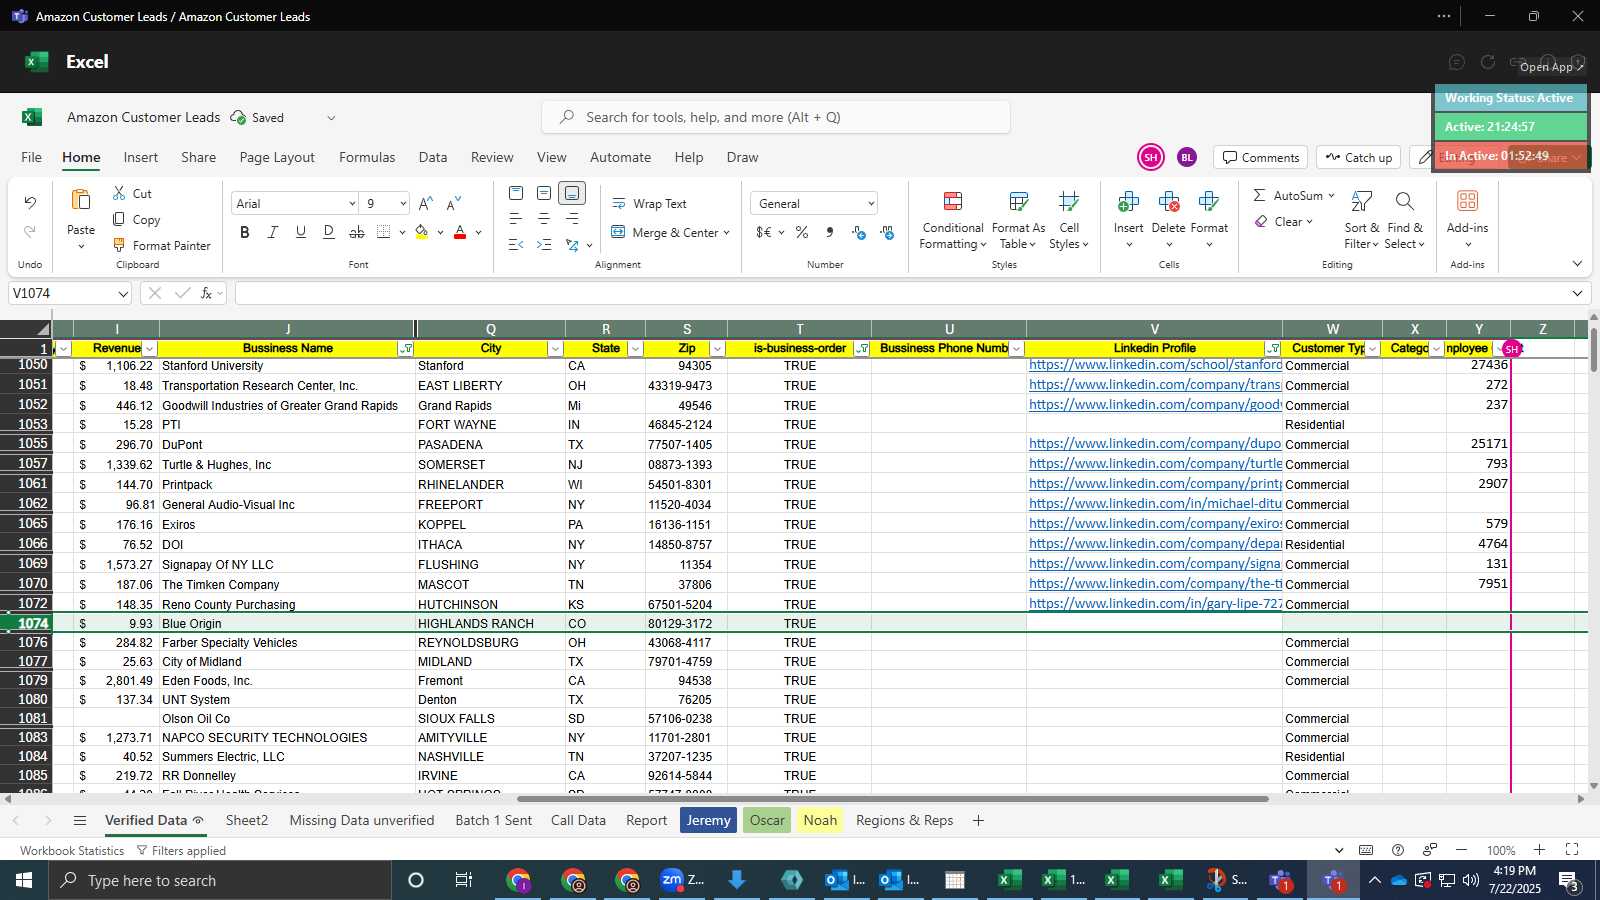Click the Clear button in Editing

click(x=1283, y=222)
